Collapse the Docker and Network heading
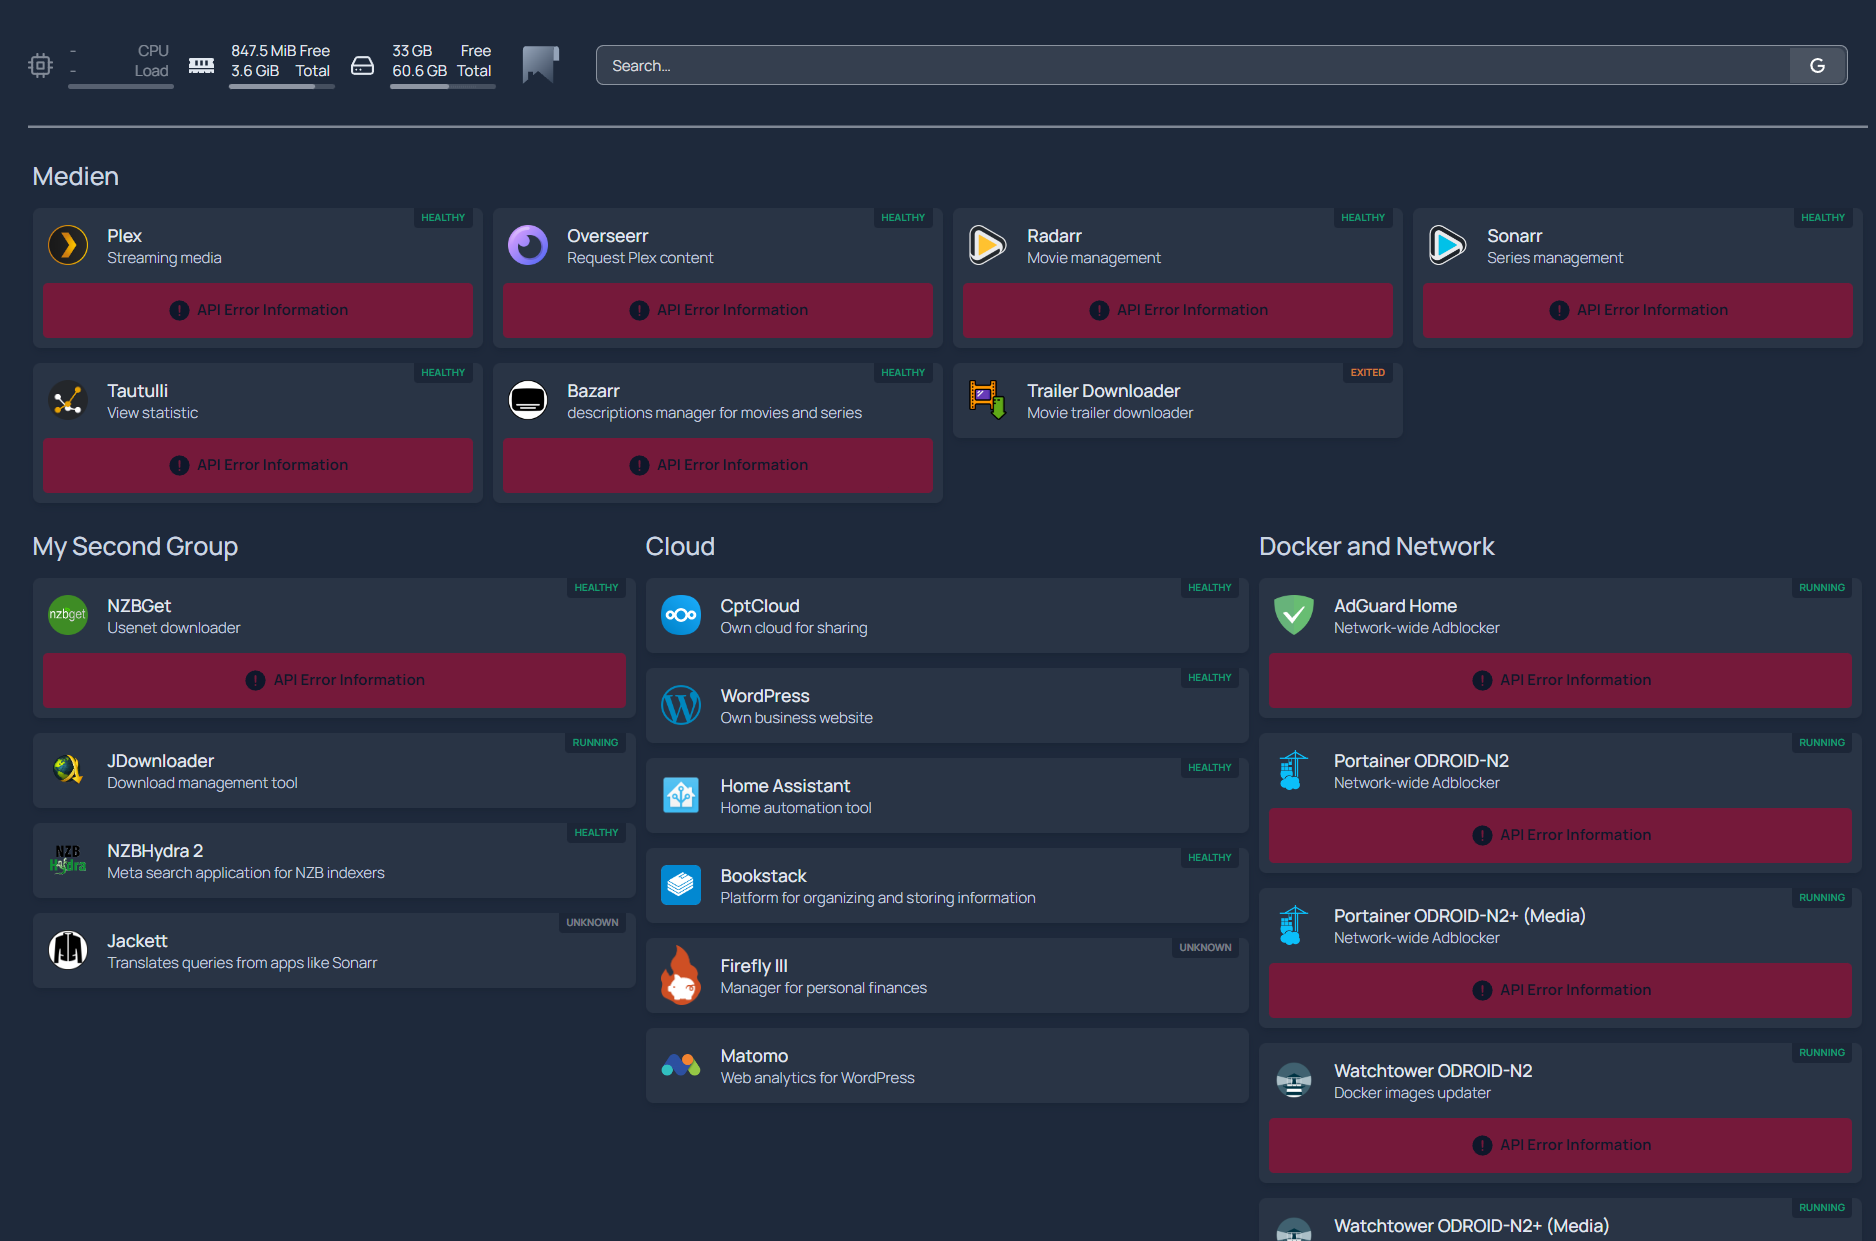This screenshot has width=1876, height=1241. point(1376,546)
